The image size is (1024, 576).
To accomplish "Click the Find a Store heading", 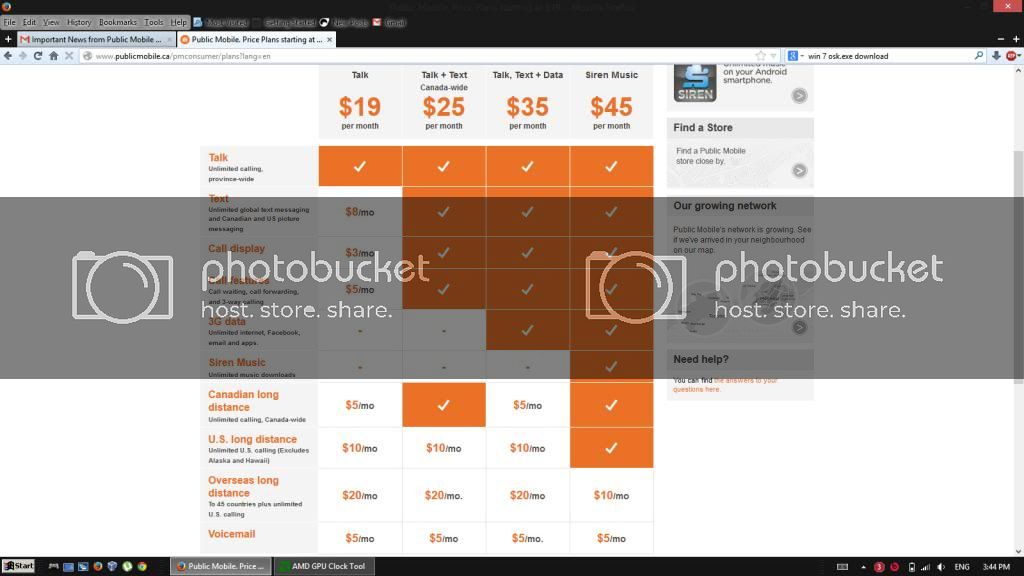I will (x=703, y=127).
